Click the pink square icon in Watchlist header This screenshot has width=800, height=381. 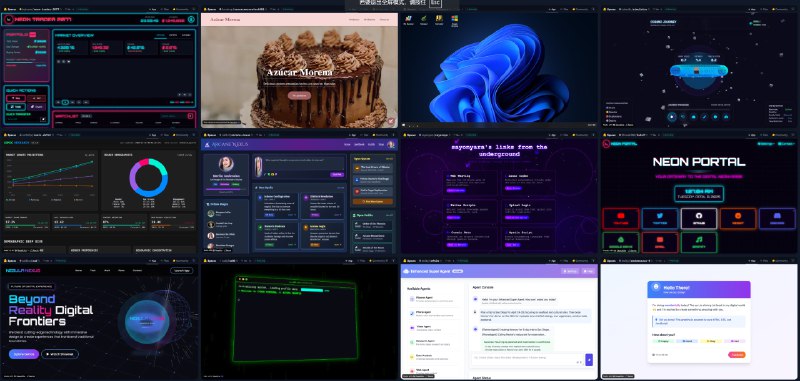189,116
